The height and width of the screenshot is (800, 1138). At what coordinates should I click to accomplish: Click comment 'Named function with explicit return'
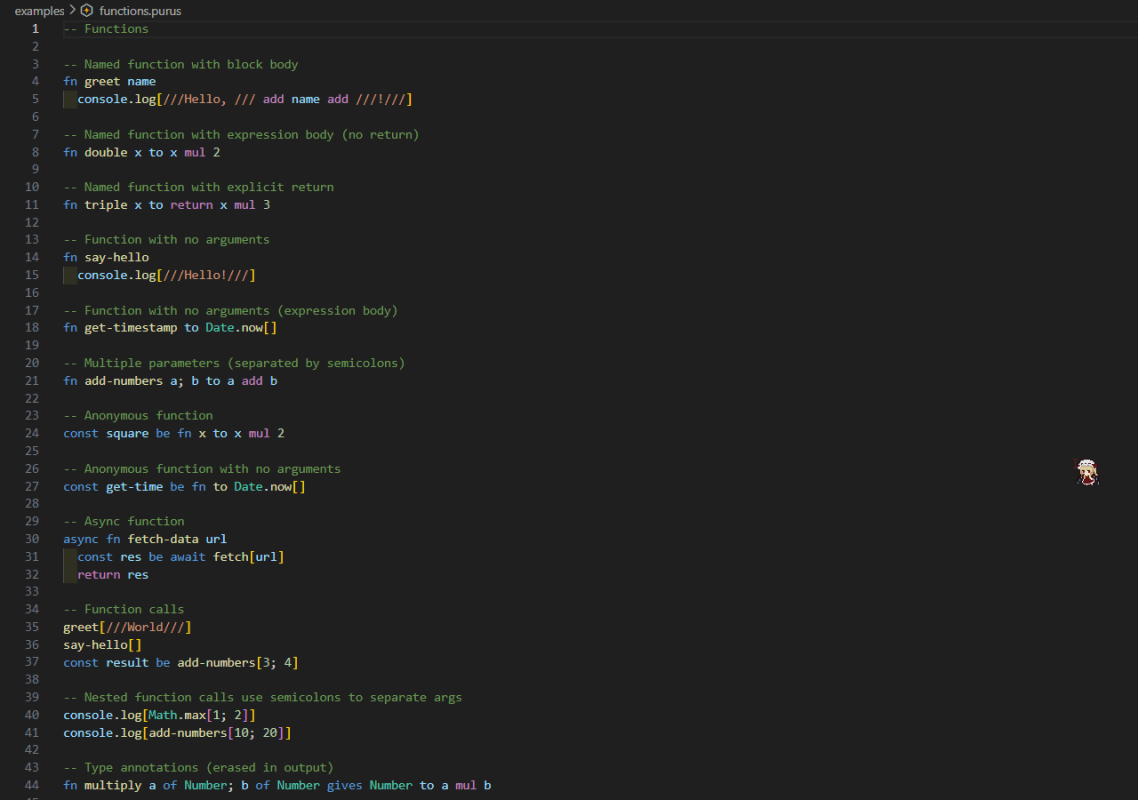click(x=209, y=187)
